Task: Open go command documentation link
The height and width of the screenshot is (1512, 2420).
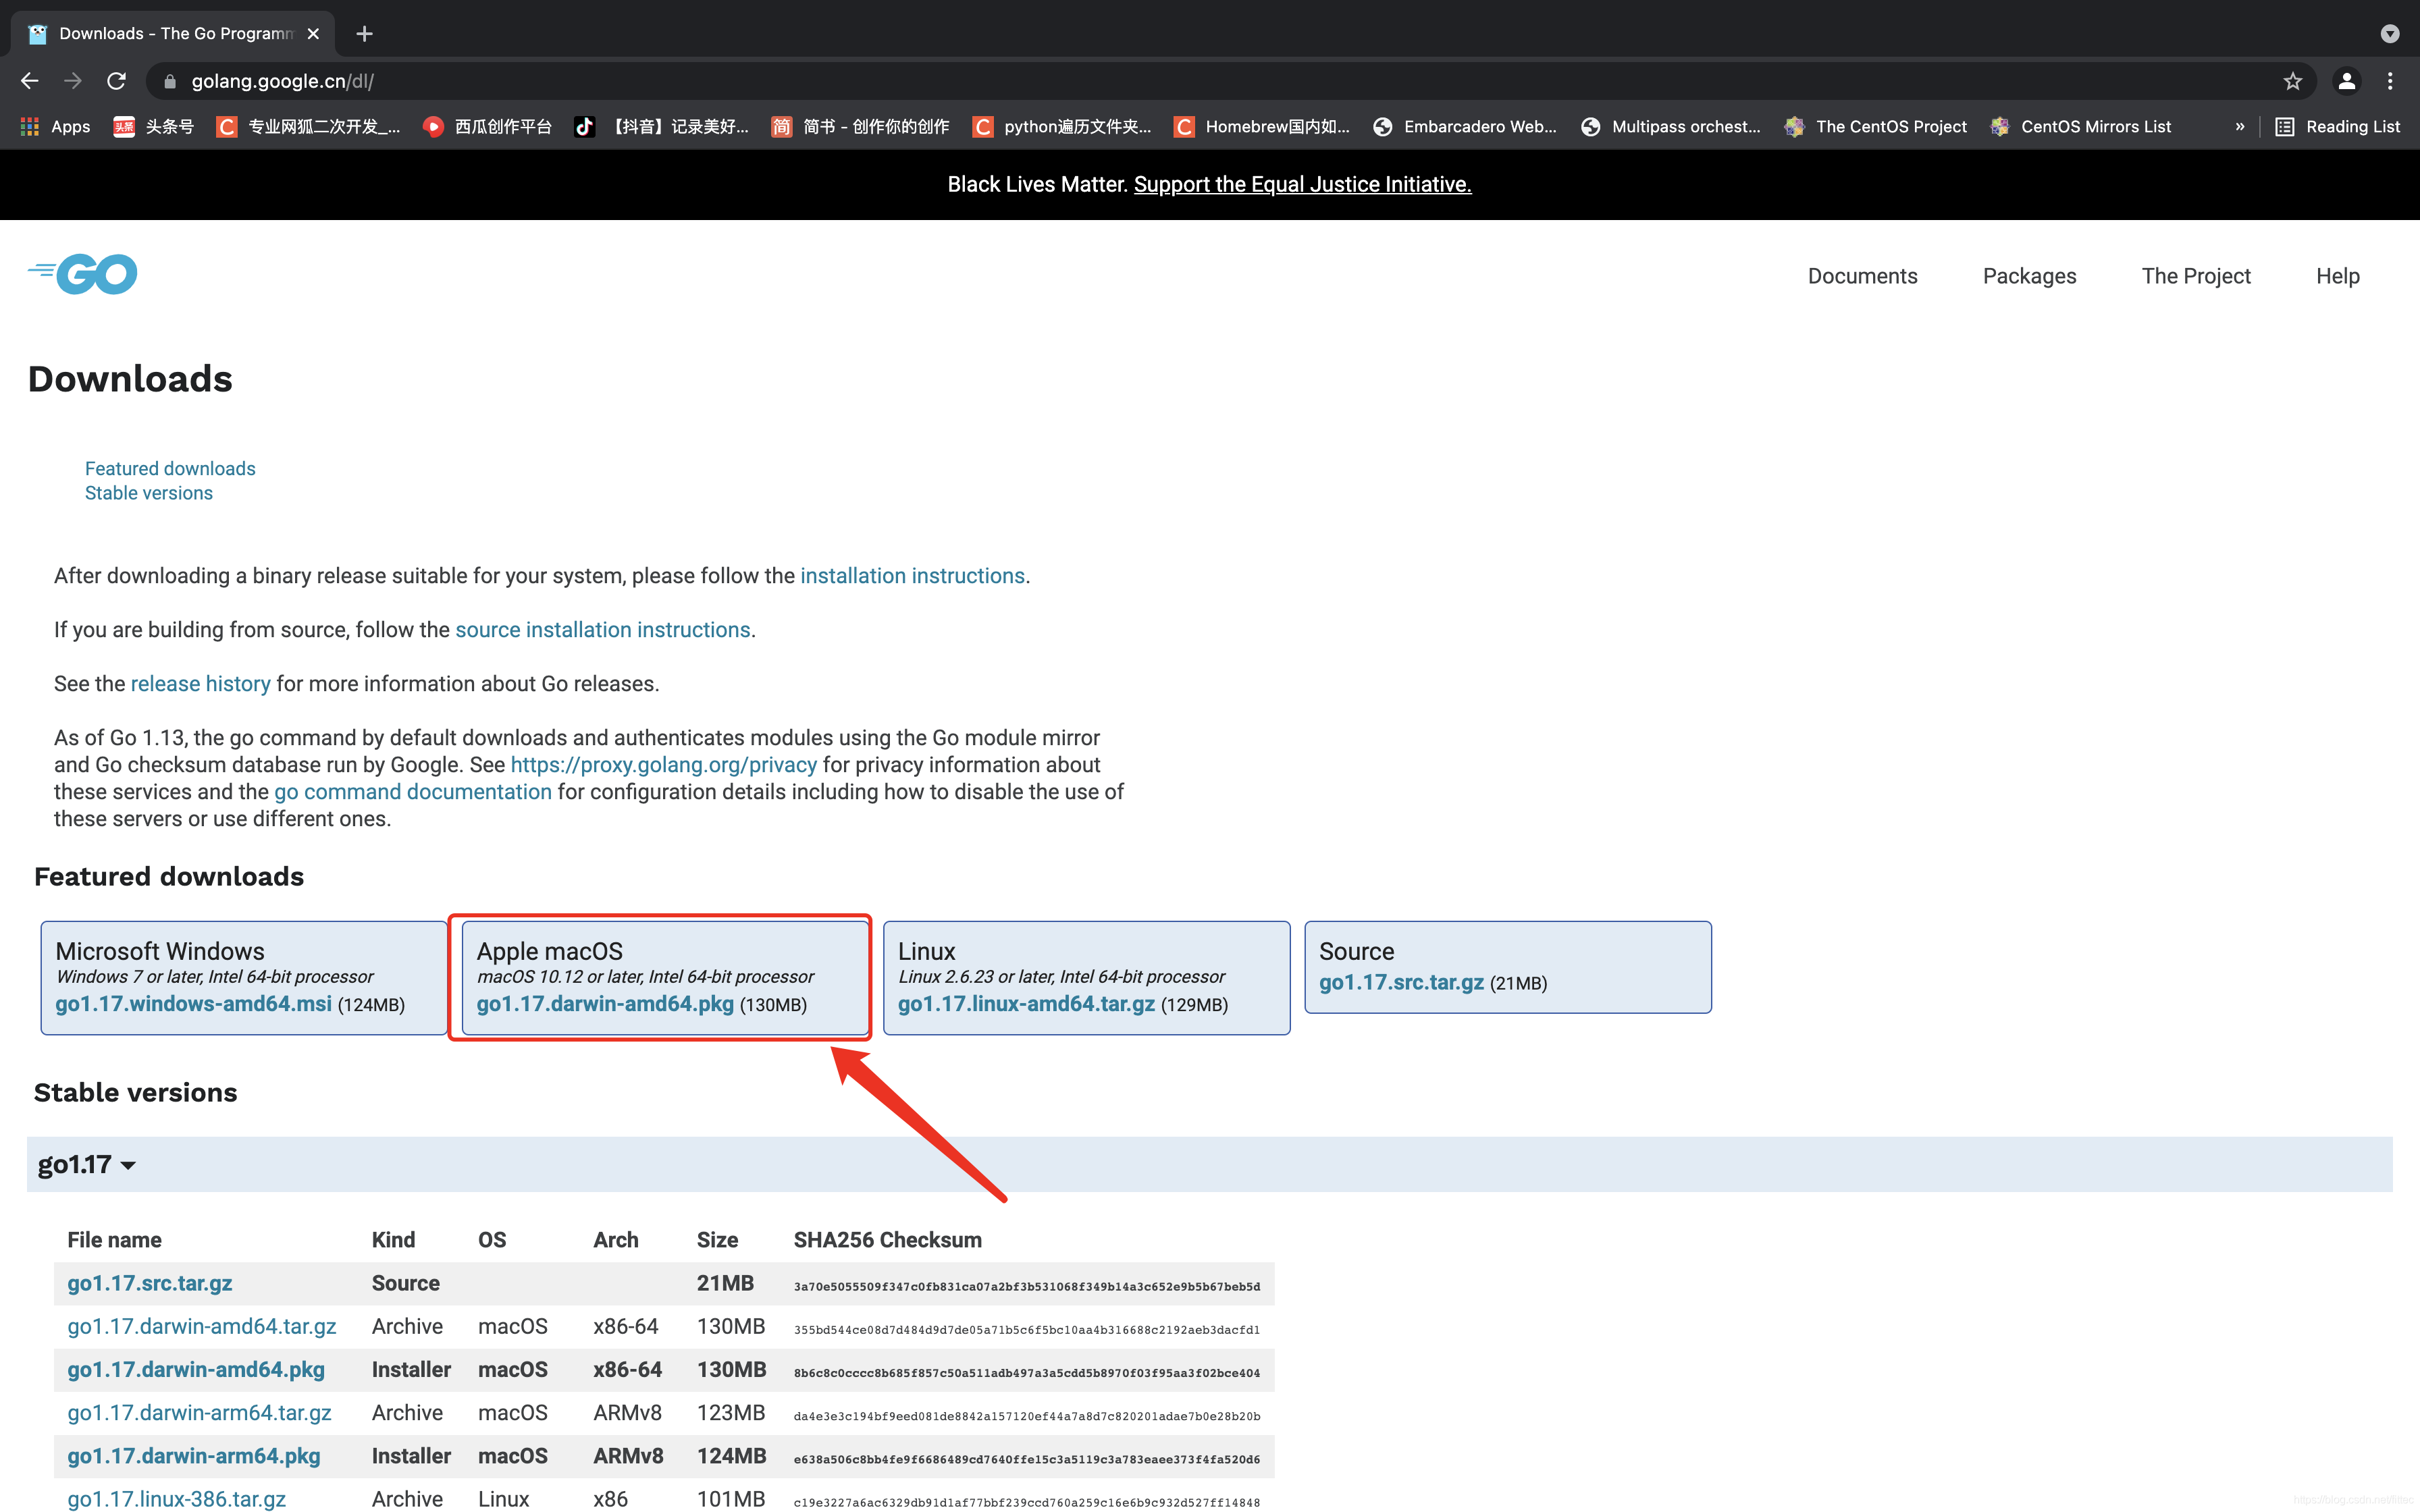Action: point(413,792)
